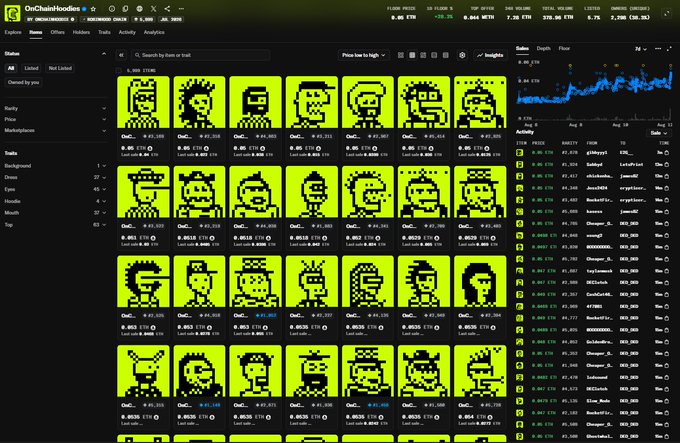Switch to the Activity tab

[127, 32]
